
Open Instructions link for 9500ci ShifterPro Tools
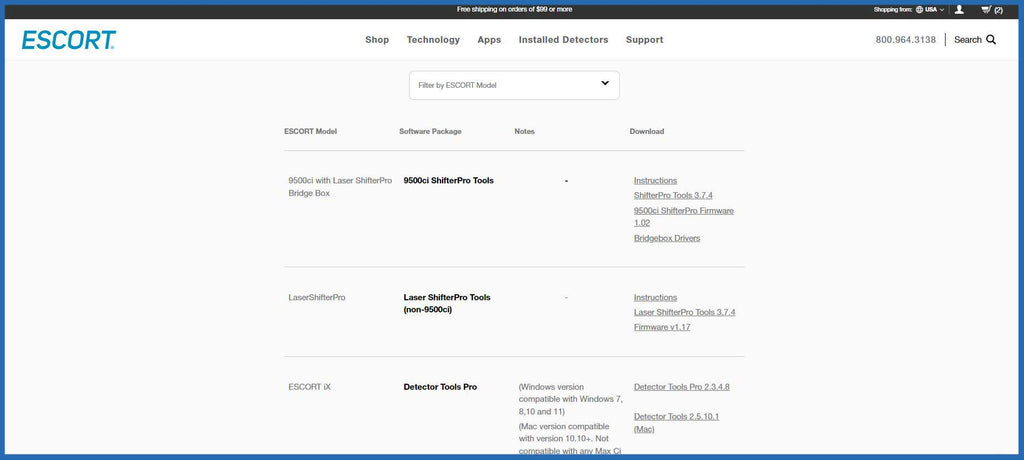pyautogui.click(x=655, y=181)
